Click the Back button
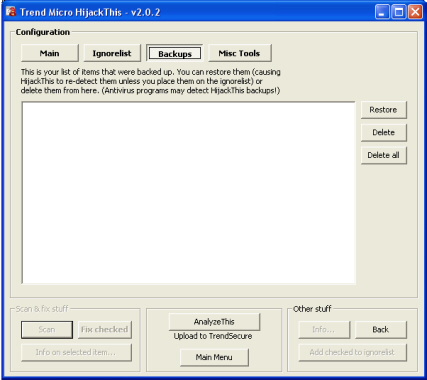 coord(381,330)
